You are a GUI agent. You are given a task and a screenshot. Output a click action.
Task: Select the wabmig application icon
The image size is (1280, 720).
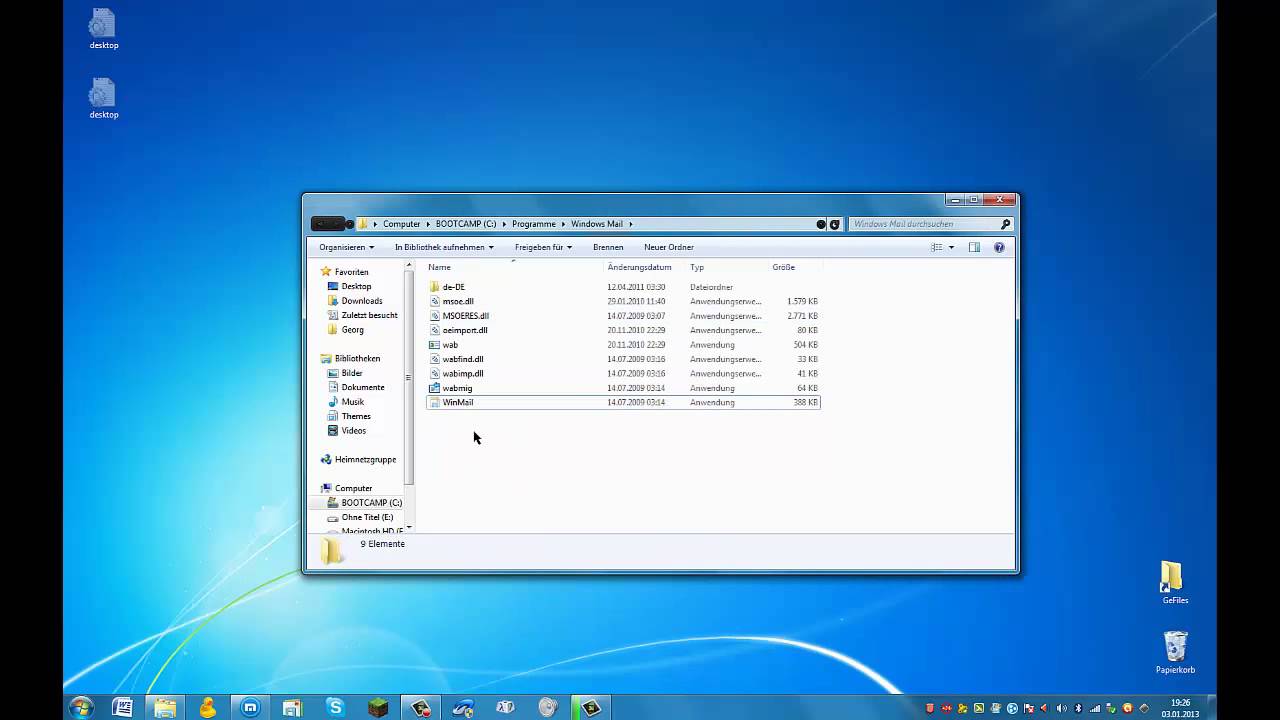[434, 388]
